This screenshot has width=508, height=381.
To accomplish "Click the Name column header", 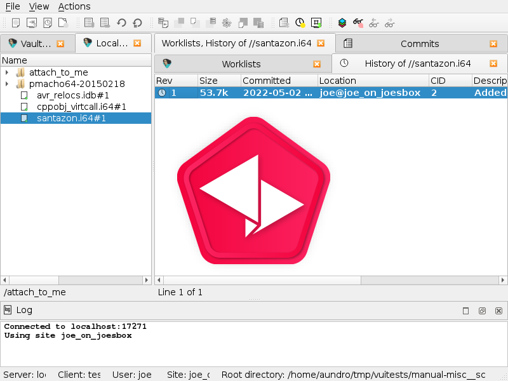I will (x=76, y=60).
